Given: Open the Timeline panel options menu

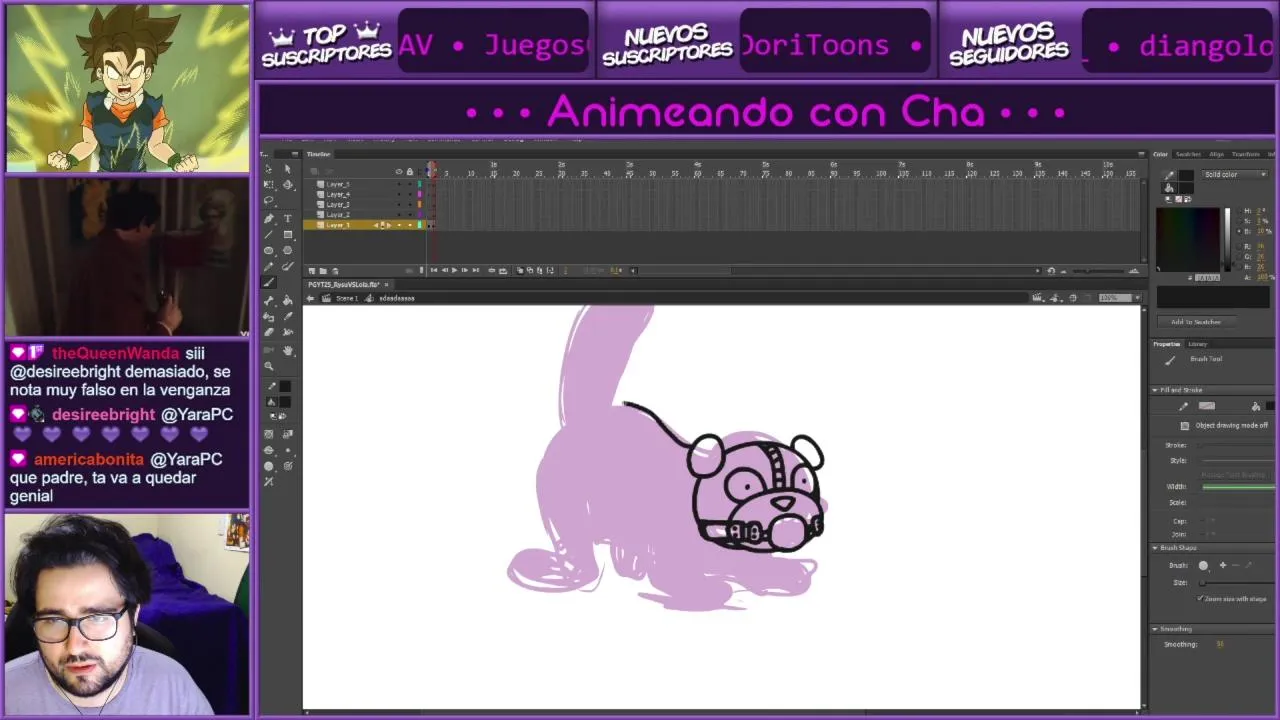Looking at the screenshot, I should click(1141, 154).
